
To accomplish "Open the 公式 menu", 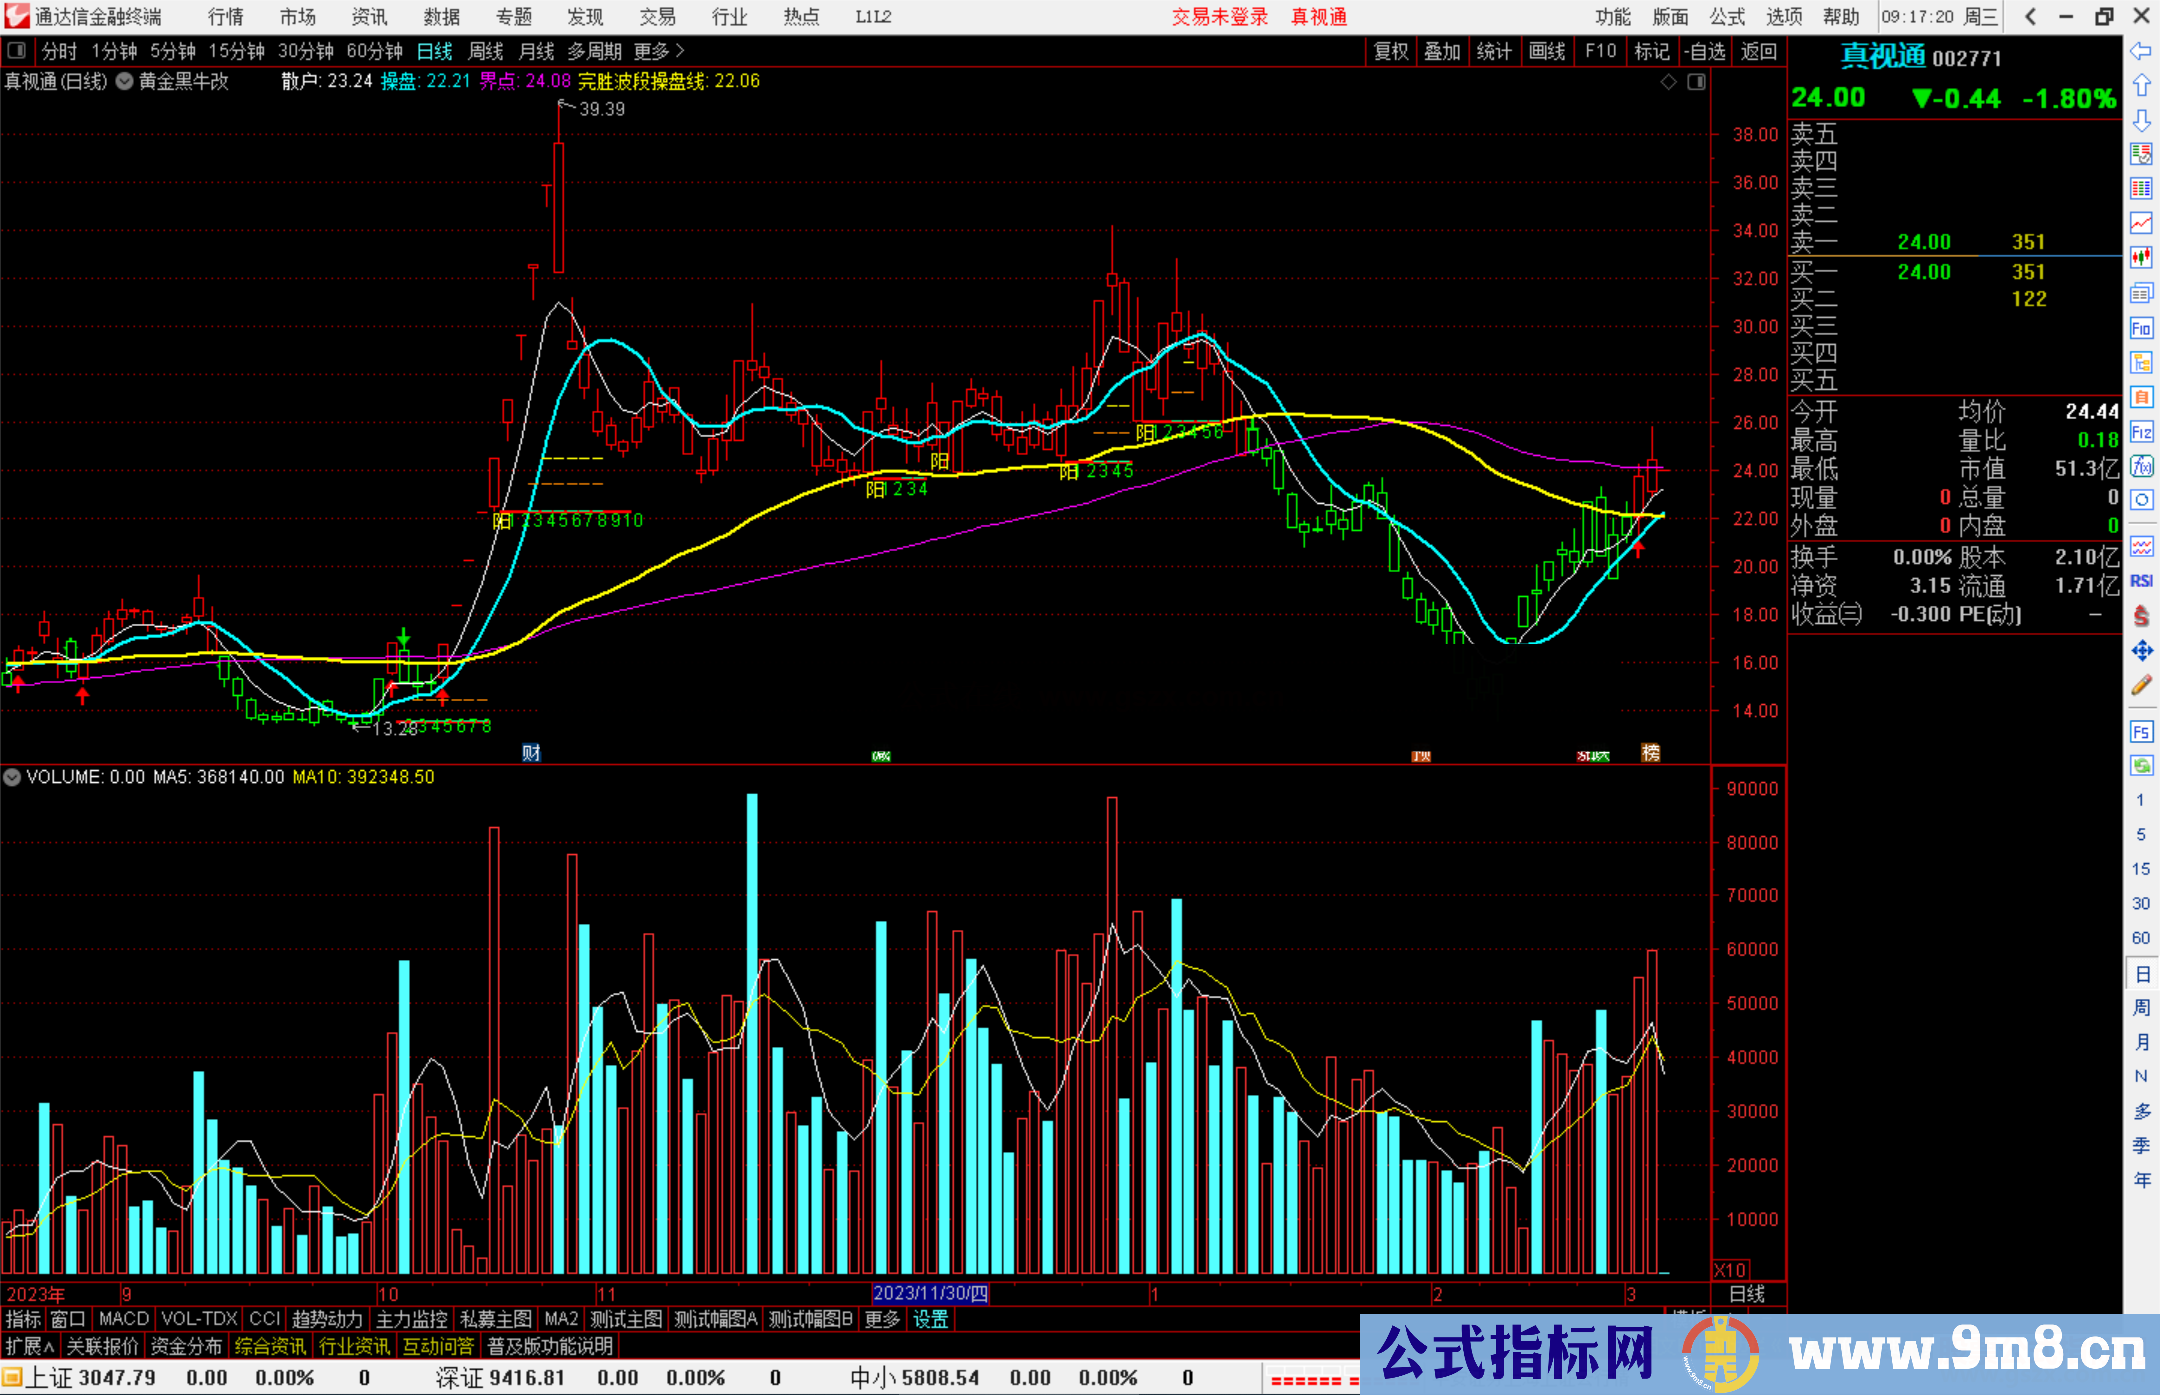I will [1727, 17].
